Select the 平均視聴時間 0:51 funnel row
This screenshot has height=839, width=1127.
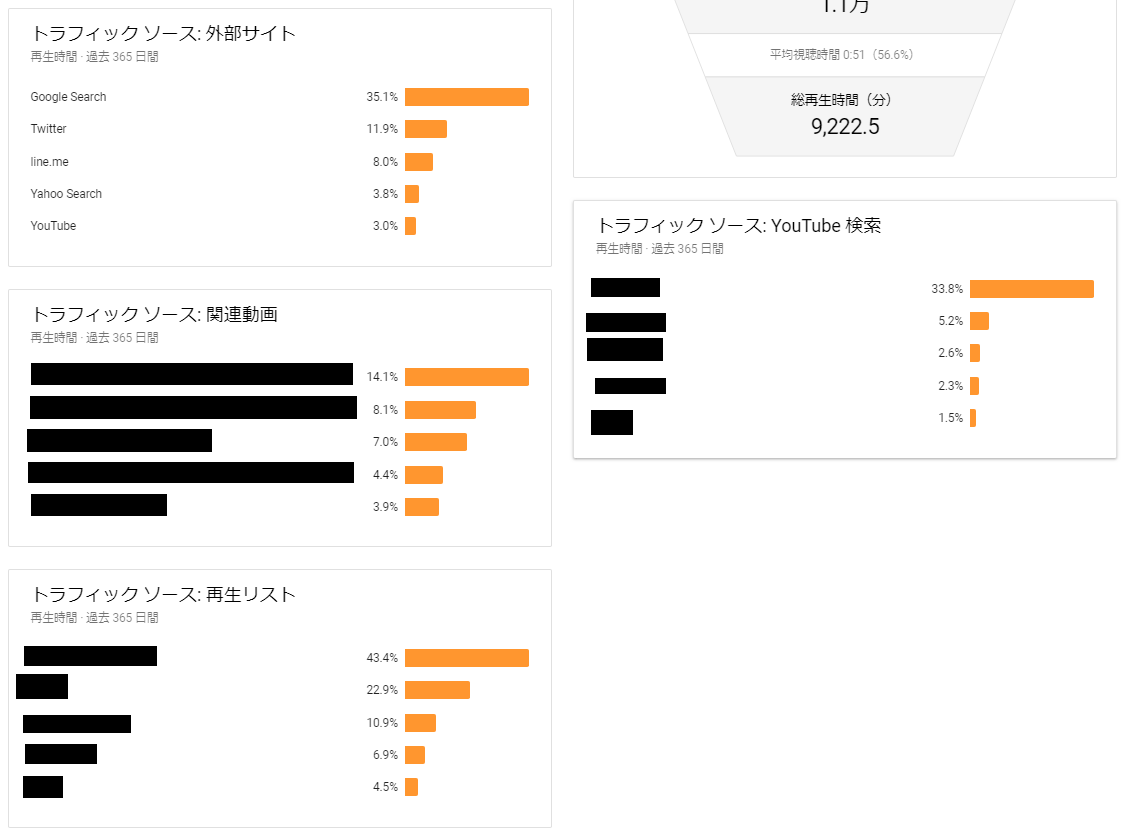point(844,55)
